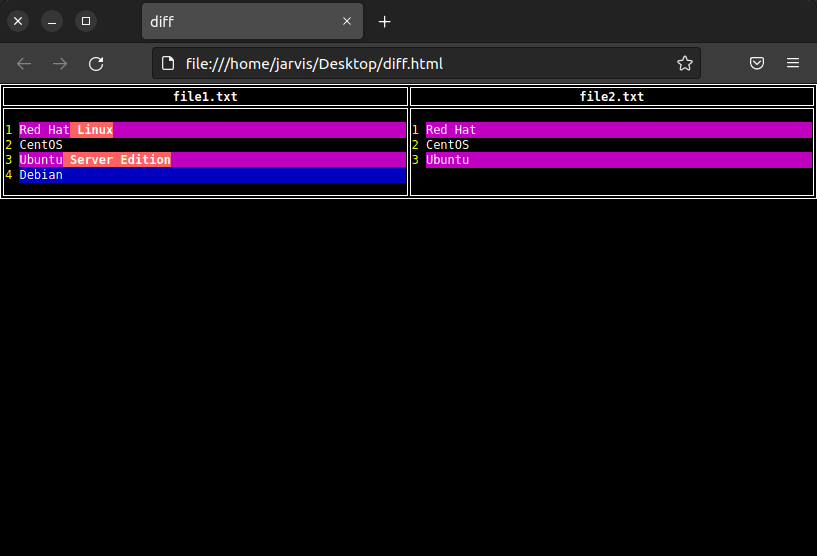Image resolution: width=817 pixels, height=556 pixels.
Task: Click line number 1 in file1.txt
Action: pyautogui.click(x=9, y=130)
